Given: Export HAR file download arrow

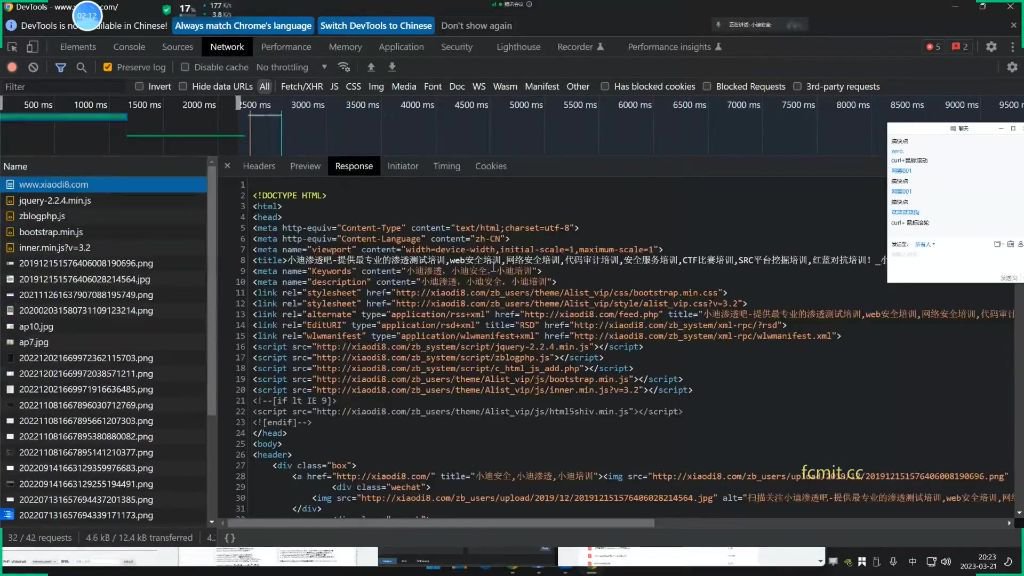Looking at the screenshot, I should point(392,67).
